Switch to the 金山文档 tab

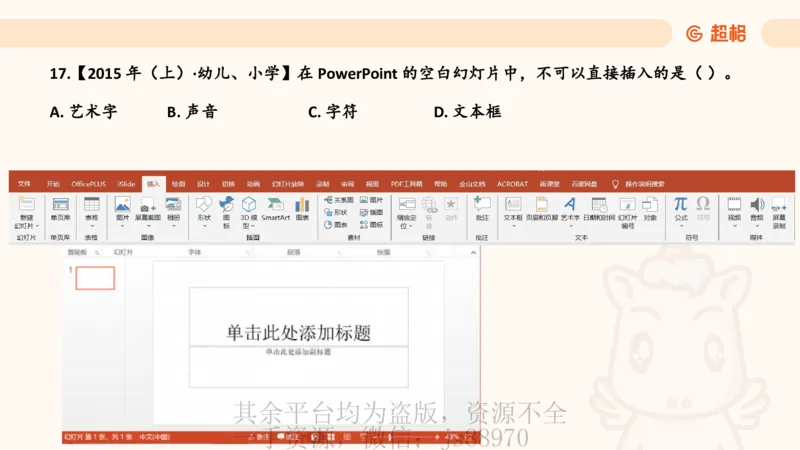[x=472, y=184]
